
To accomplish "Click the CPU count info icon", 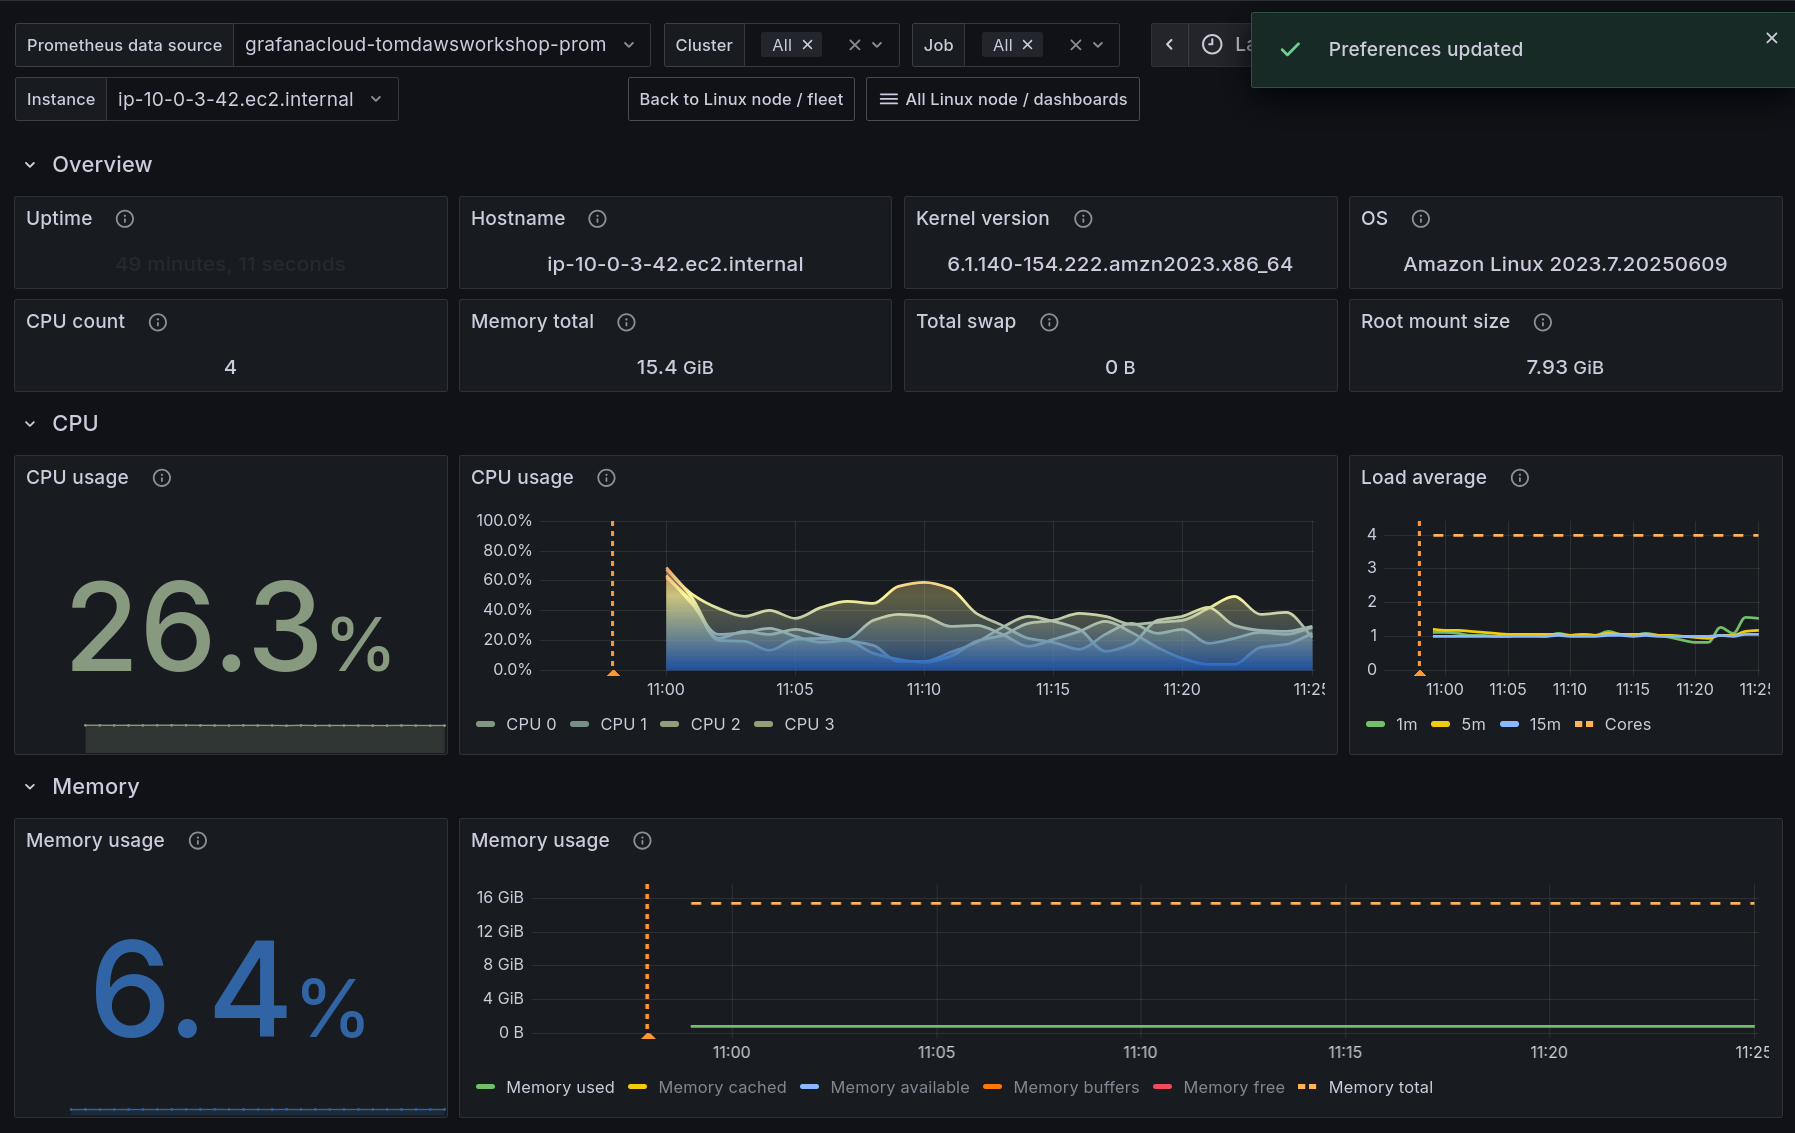I will click(158, 322).
